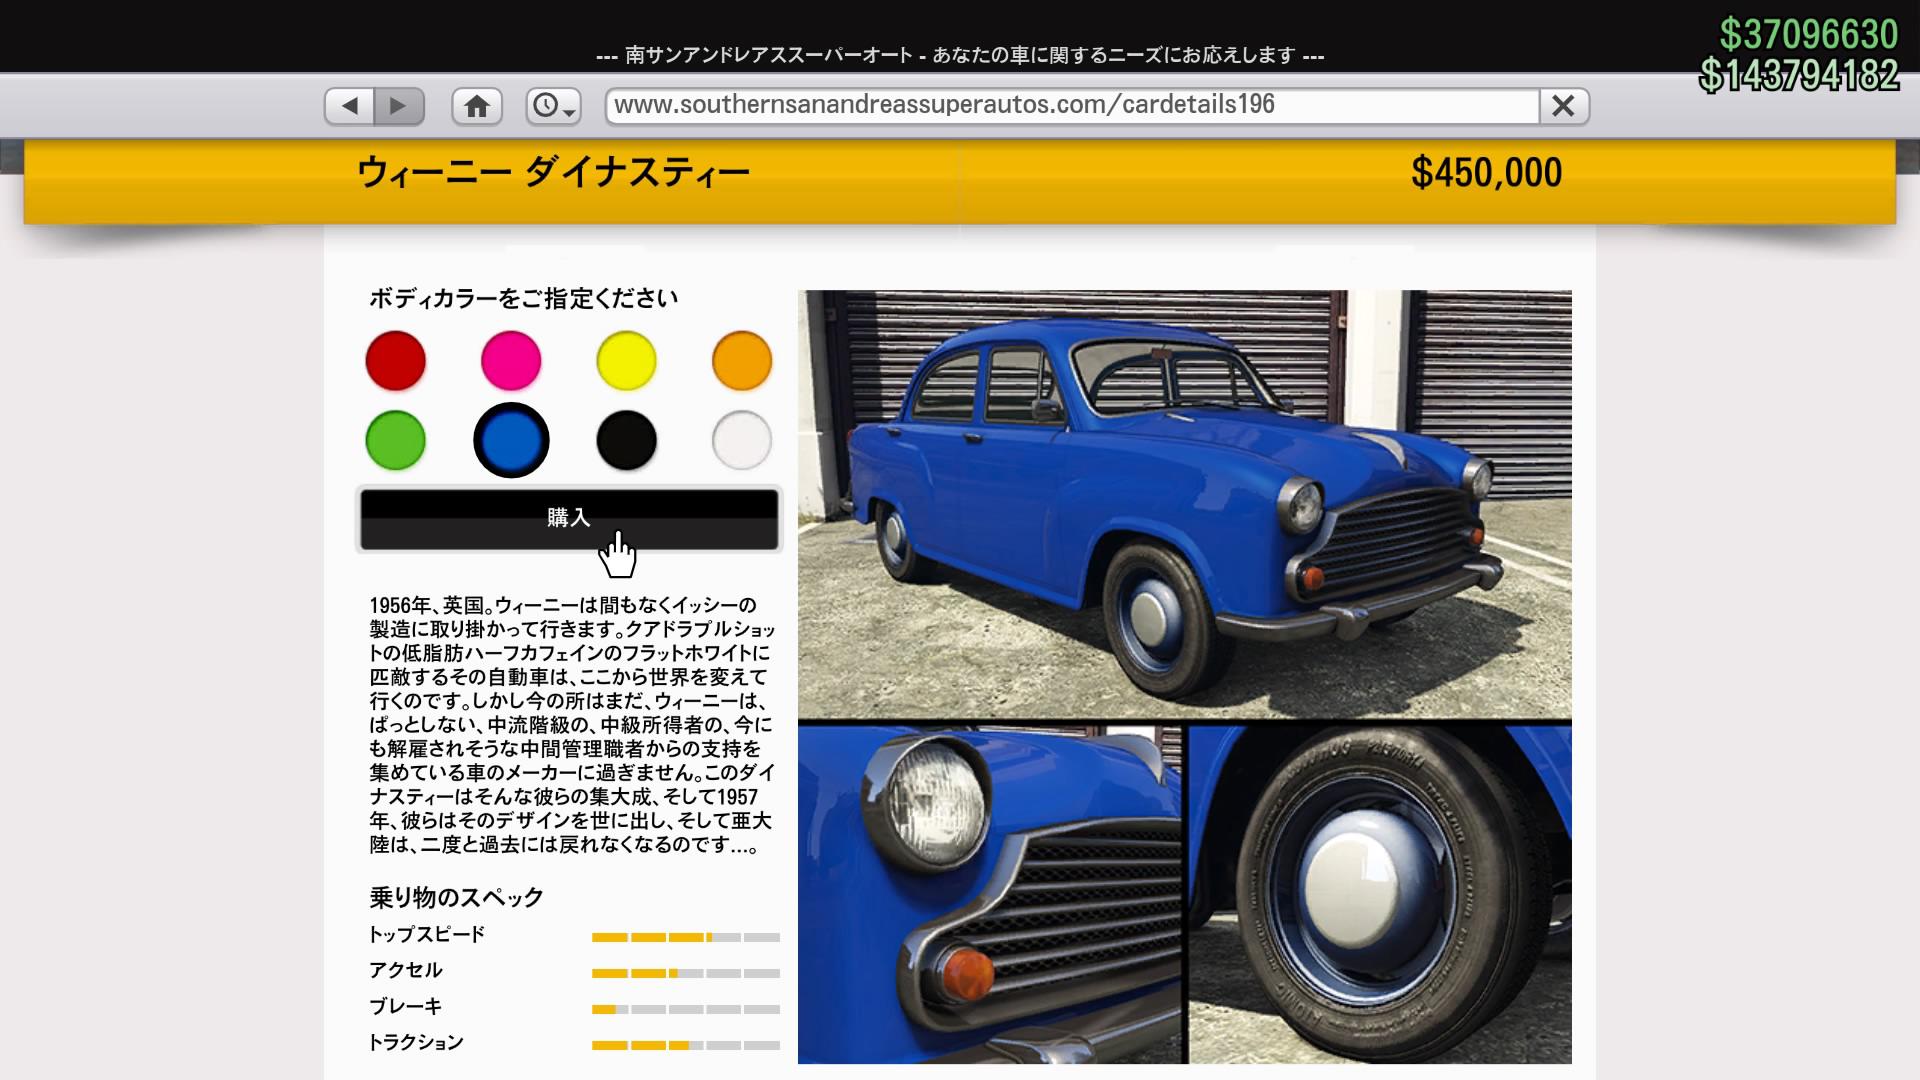This screenshot has width=1920, height=1080.
Task: Select the green body color
Action: pyautogui.click(x=396, y=440)
